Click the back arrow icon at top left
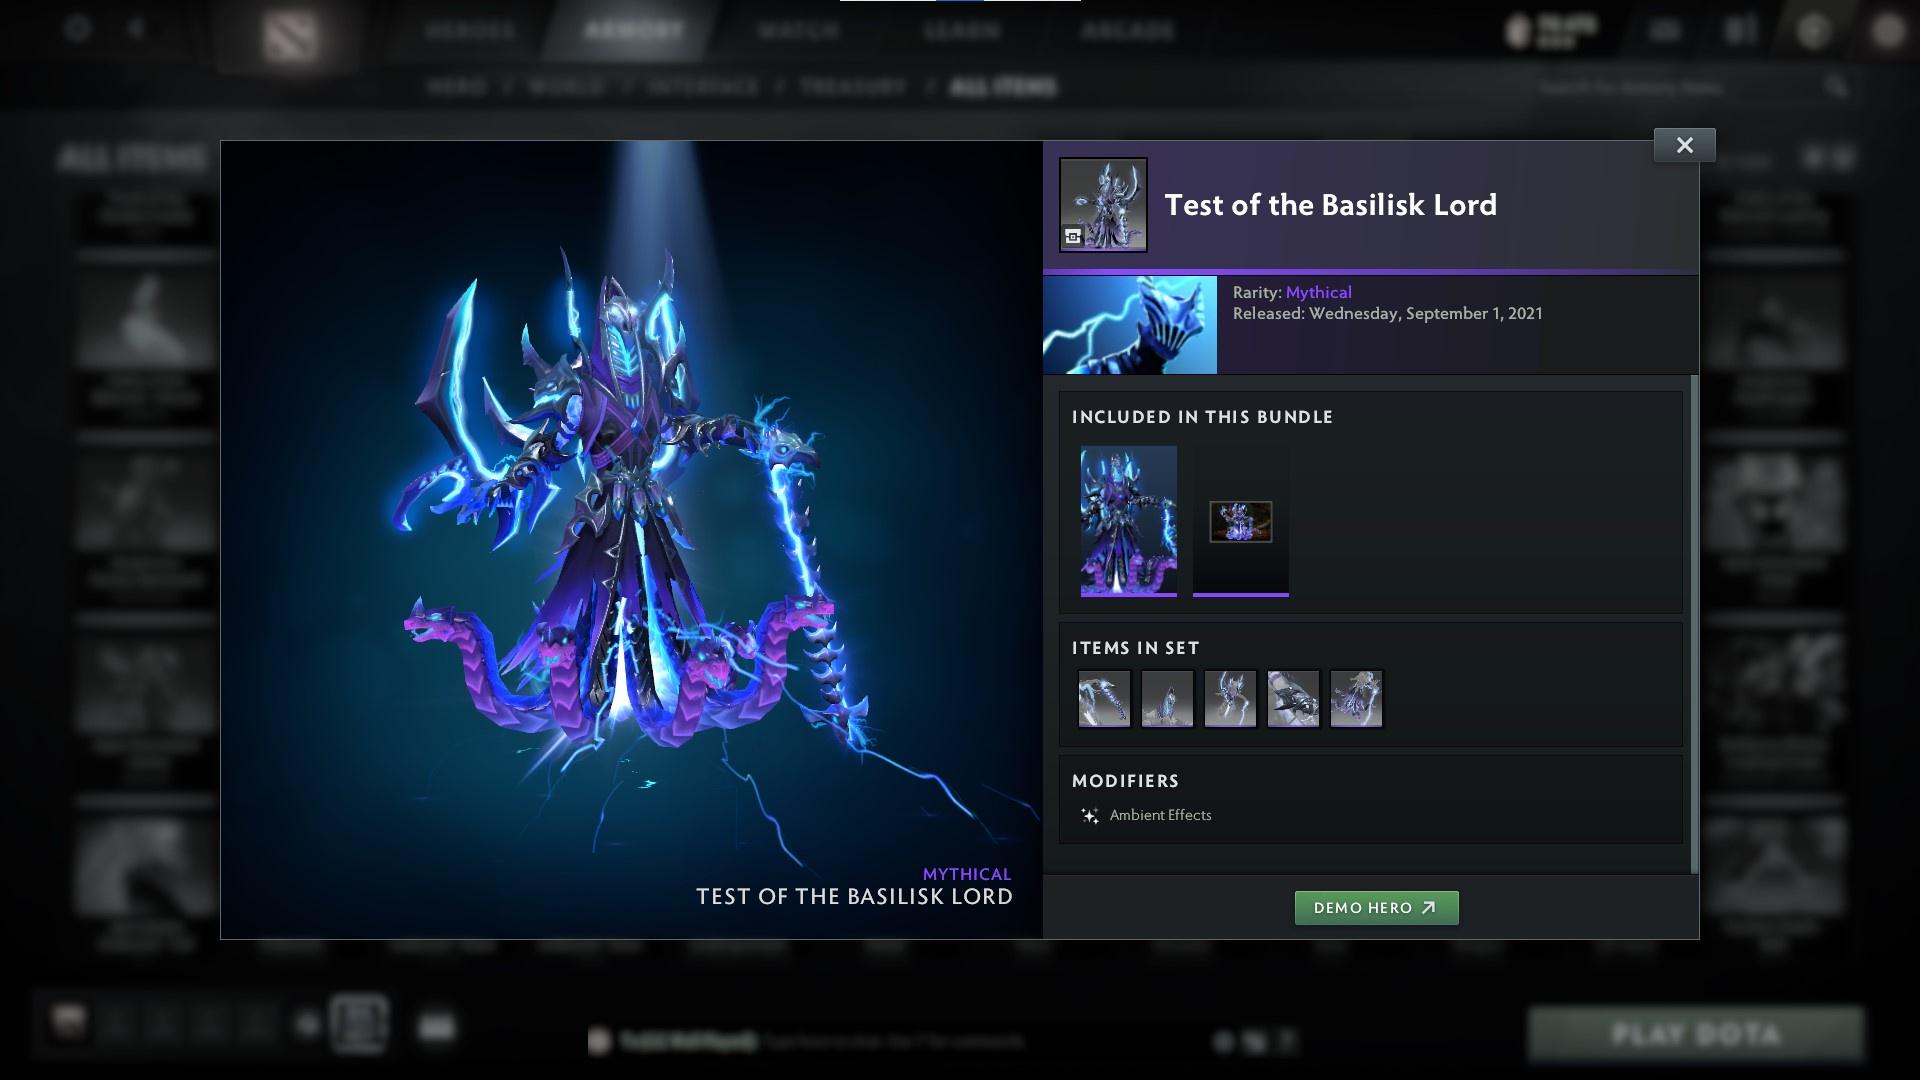This screenshot has width=1920, height=1080. [134, 28]
